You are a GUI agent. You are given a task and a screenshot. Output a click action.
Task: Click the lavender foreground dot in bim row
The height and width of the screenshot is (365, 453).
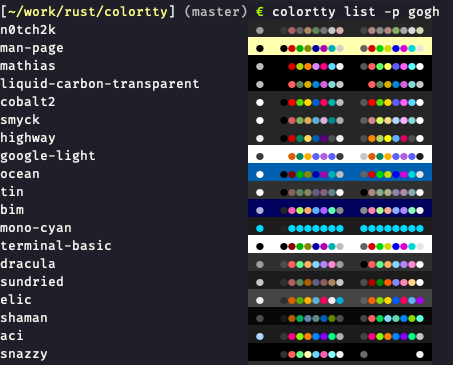260,210
